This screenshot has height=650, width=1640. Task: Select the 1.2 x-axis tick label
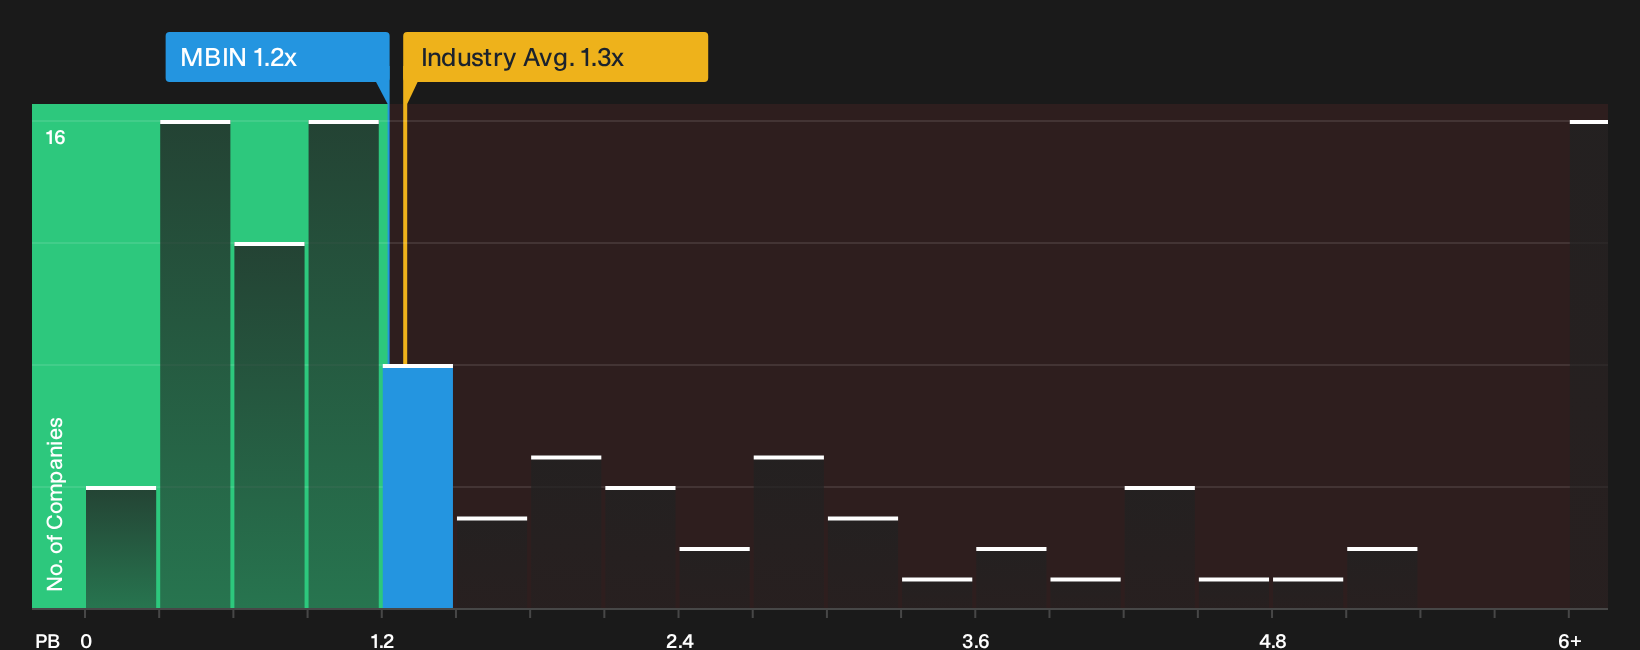pos(382,641)
